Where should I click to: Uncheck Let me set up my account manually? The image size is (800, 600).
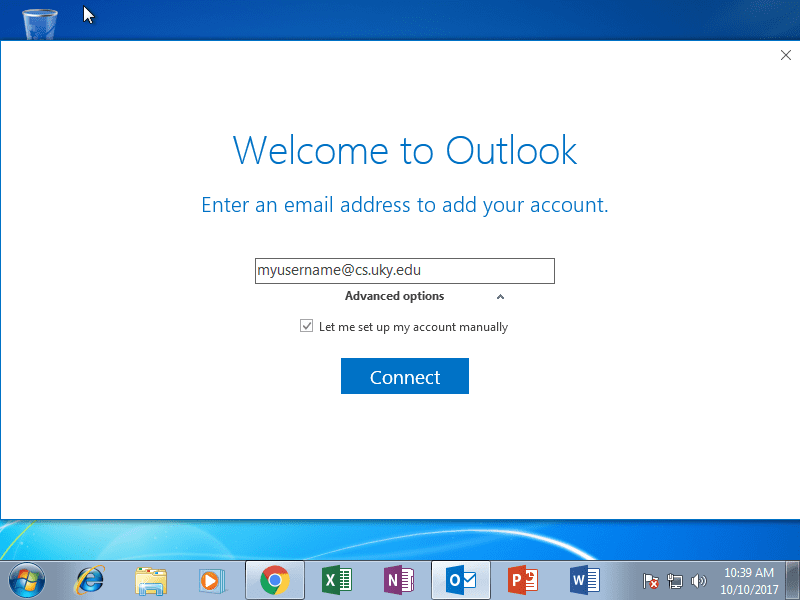pyautogui.click(x=306, y=326)
